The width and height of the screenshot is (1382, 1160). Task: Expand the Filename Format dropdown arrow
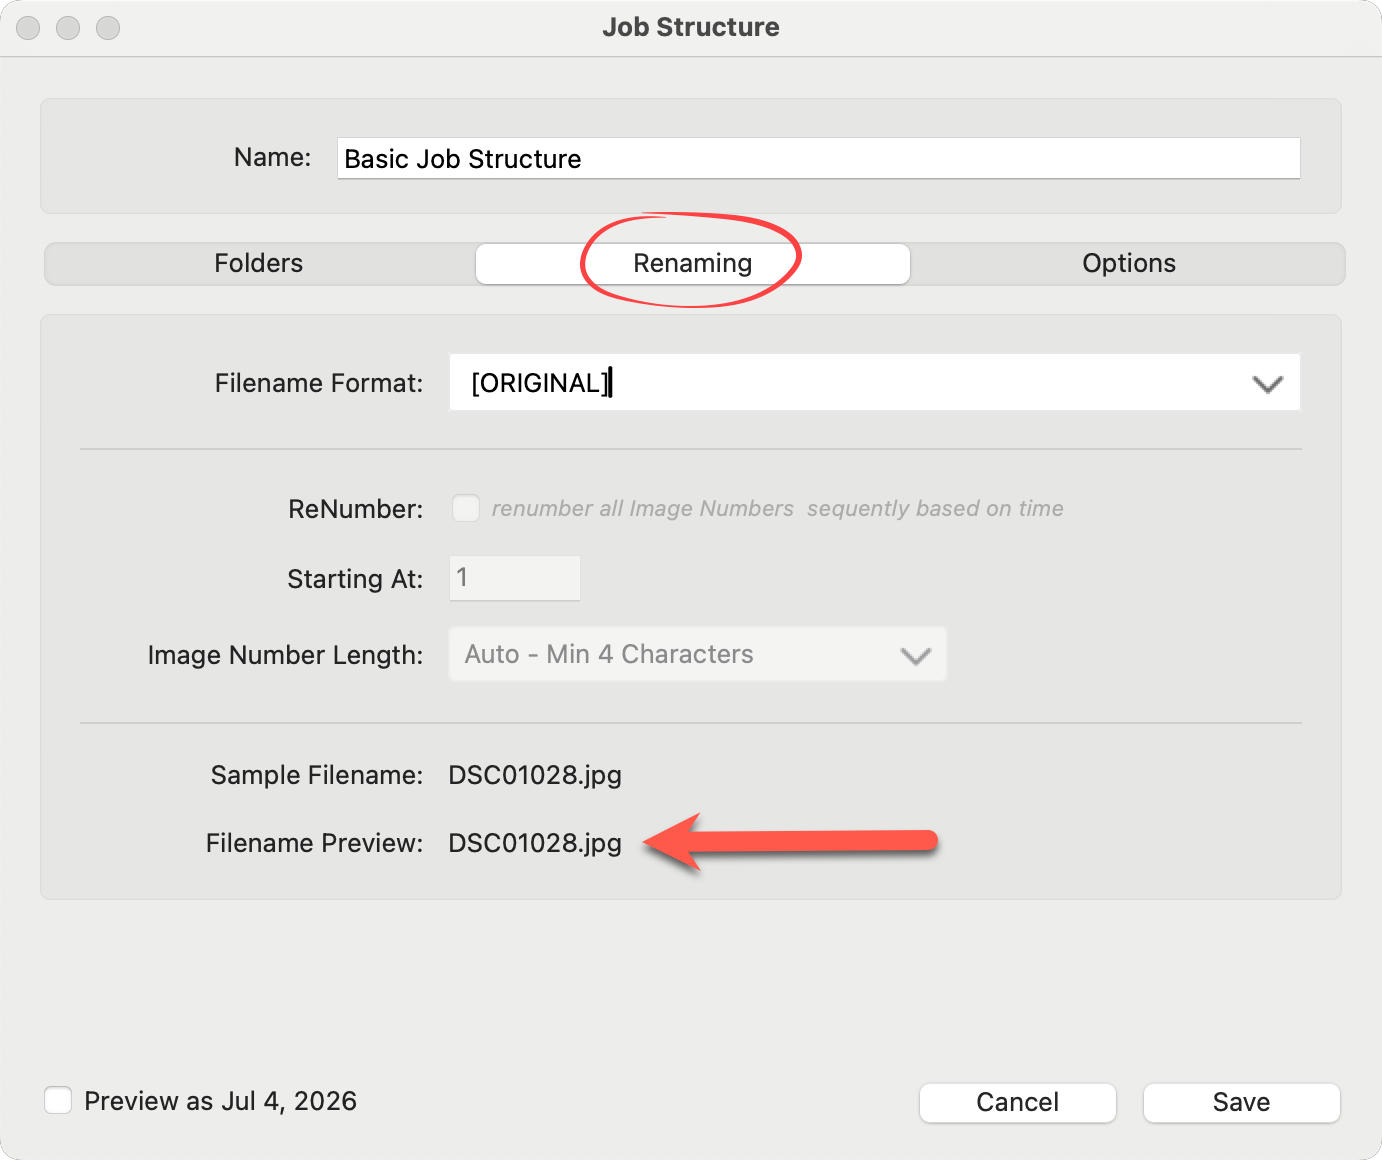tap(1267, 384)
